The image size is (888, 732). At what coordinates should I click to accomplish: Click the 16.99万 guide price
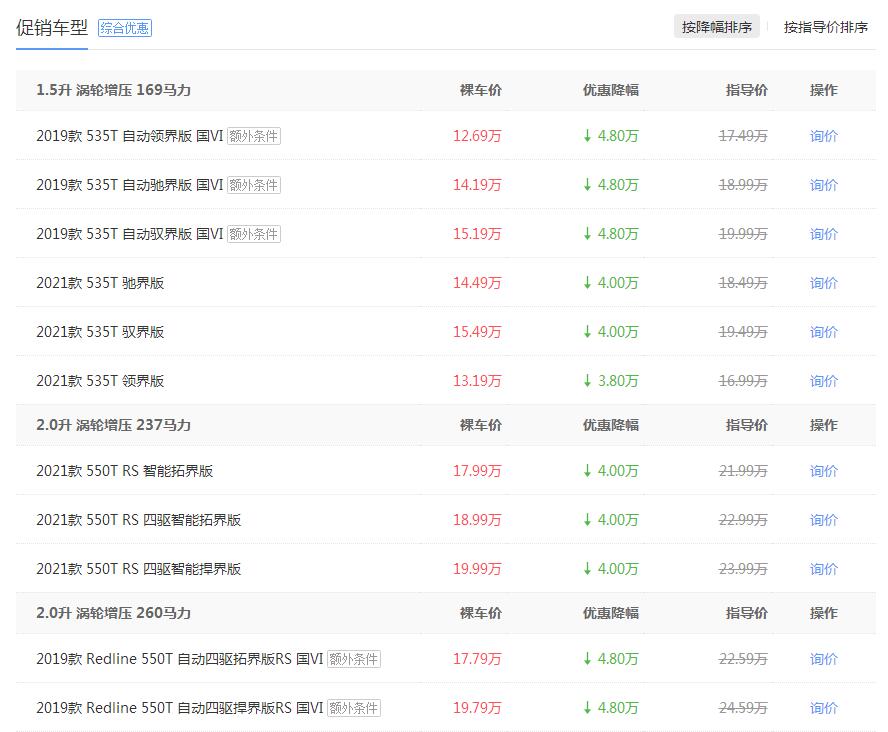(743, 381)
